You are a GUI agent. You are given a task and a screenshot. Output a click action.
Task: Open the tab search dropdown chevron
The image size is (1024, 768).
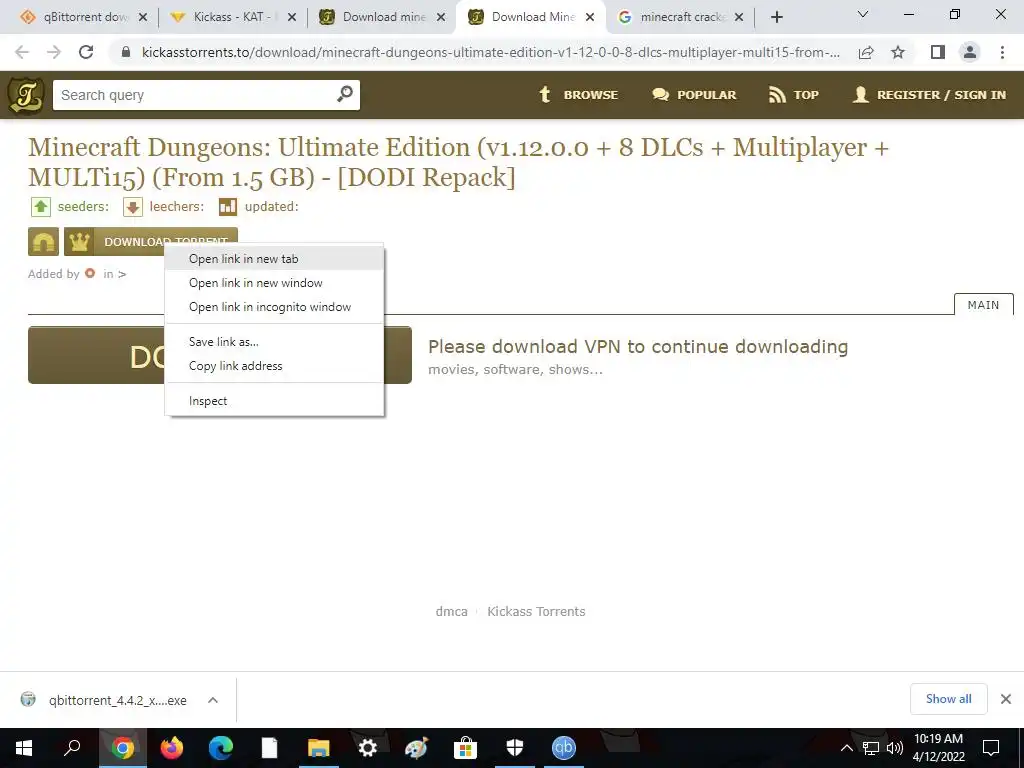click(863, 14)
